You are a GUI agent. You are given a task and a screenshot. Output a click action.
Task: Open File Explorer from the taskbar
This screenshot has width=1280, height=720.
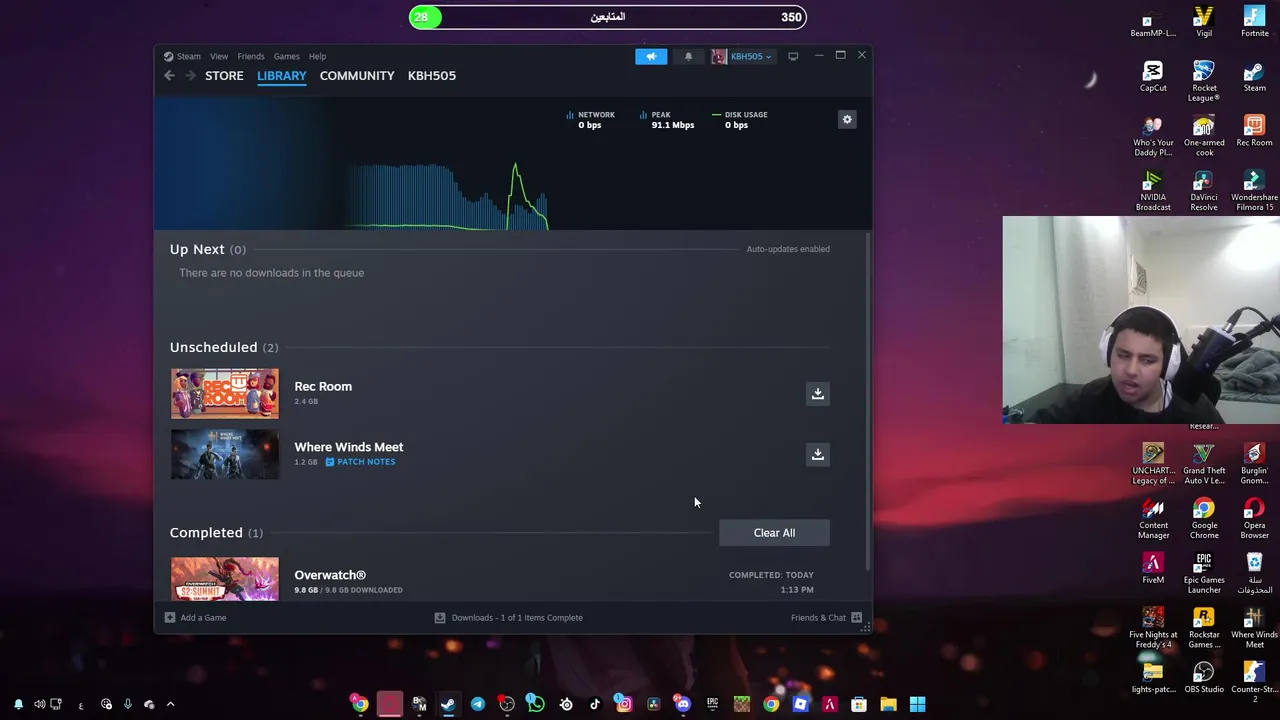click(888, 704)
